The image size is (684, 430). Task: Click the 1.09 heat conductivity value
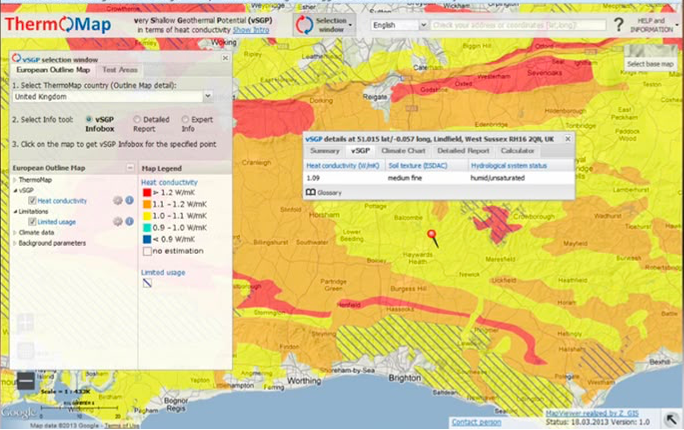(x=313, y=178)
